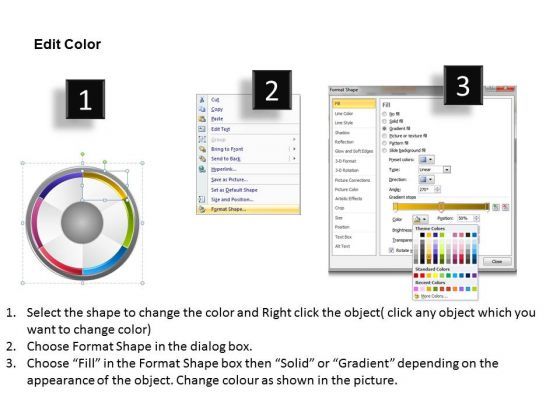Select the Gradient fill radio button
The height and width of the screenshot is (420, 560).
385,129
